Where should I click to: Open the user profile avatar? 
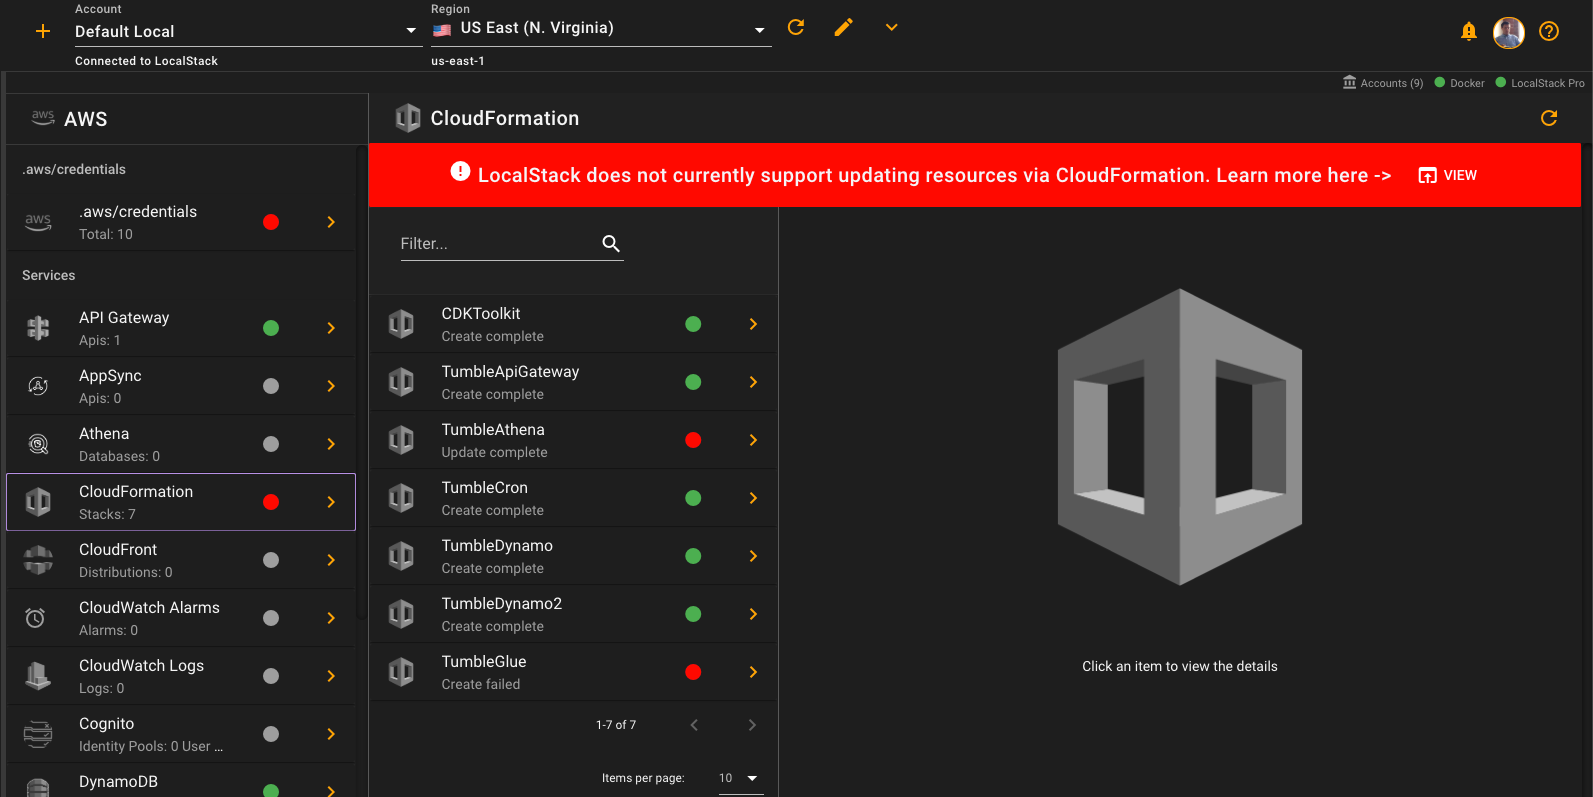[x=1509, y=32]
